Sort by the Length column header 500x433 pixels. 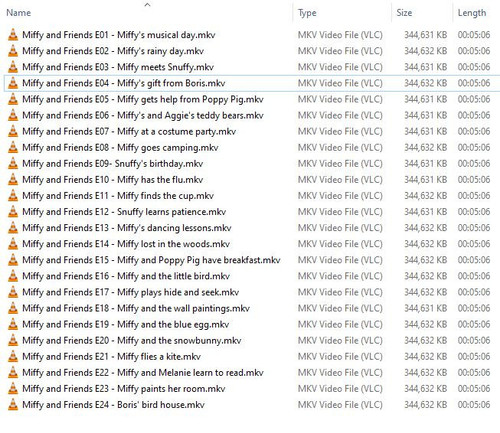click(472, 13)
